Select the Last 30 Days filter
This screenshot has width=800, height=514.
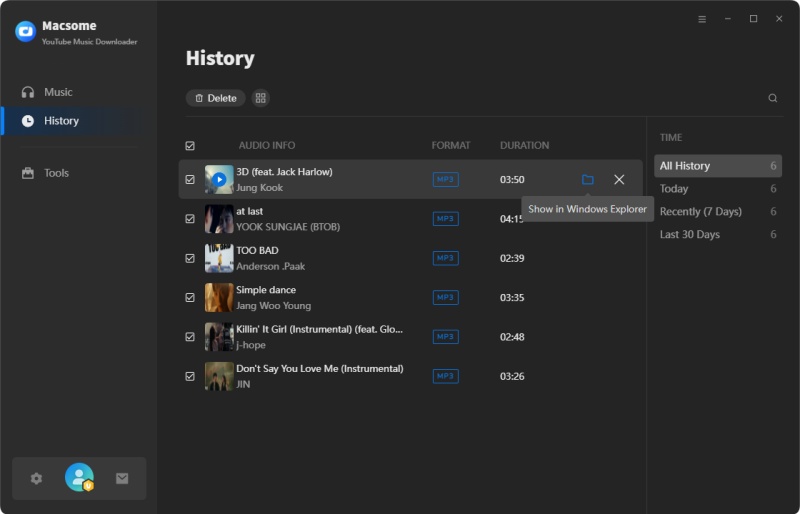[718, 235]
